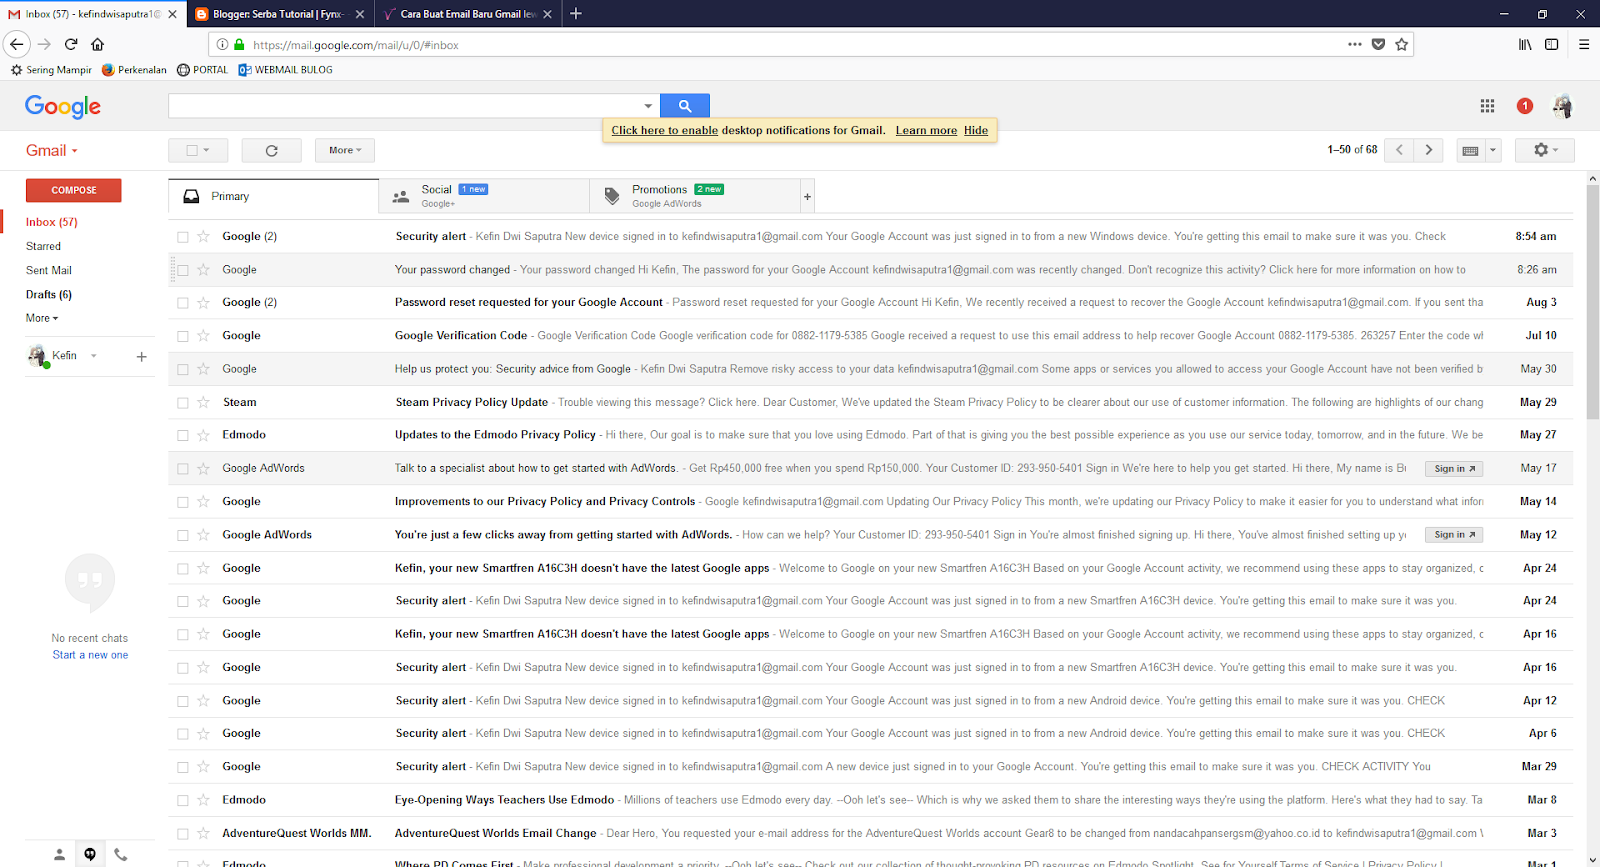Image resolution: width=1600 pixels, height=867 pixels.
Task: Open the More actions dropdown
Action: point(345,150)
